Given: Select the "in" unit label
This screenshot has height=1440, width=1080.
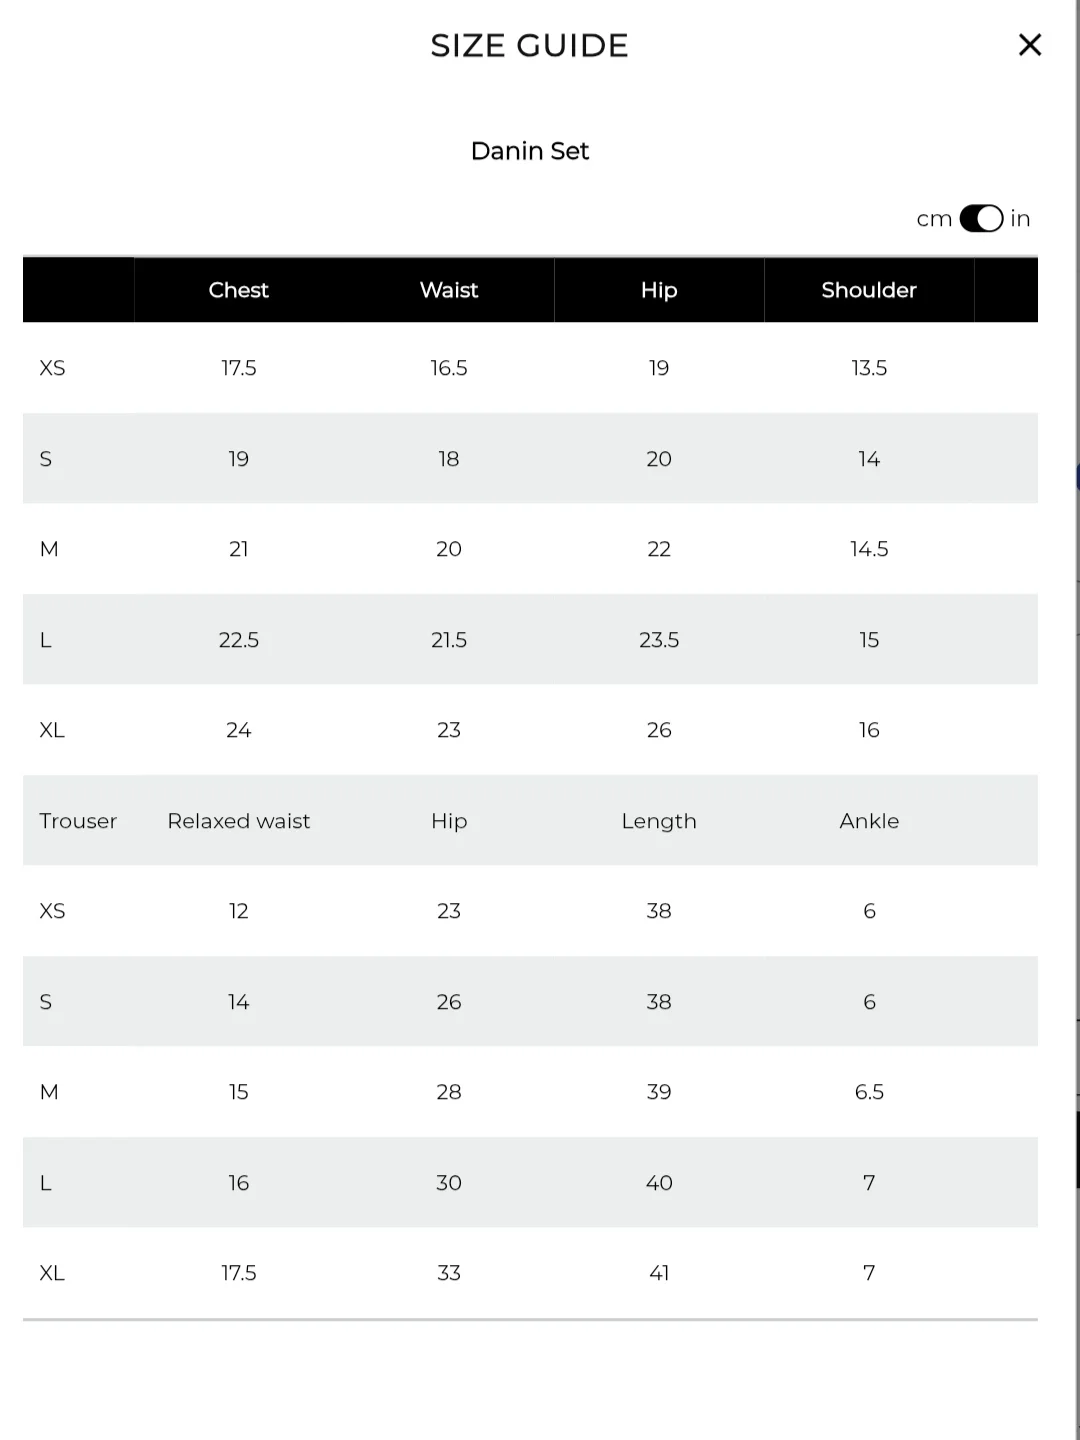Looking at the screenshot, I should coord(1020,219).
